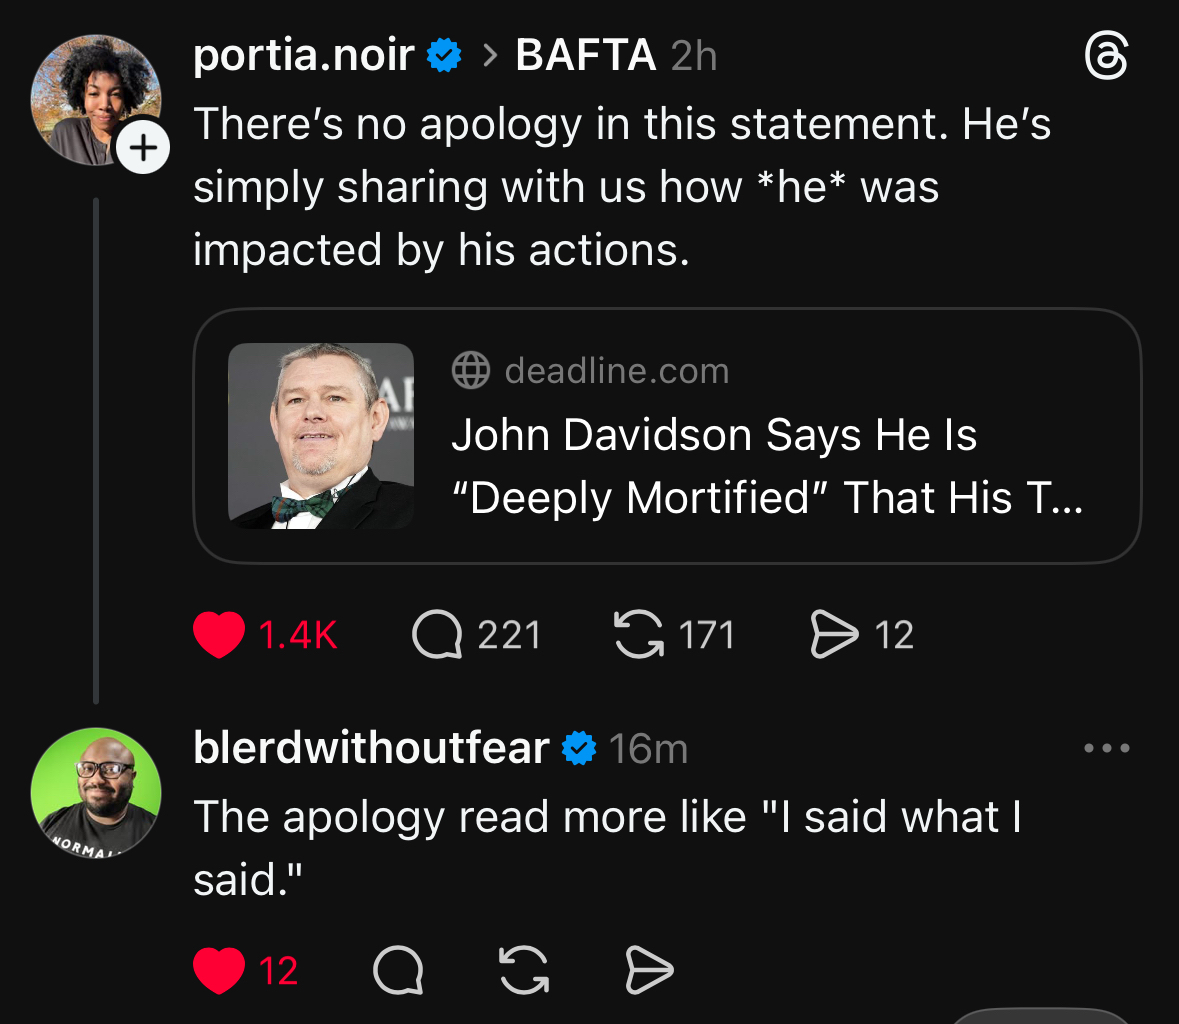Image resolution: width=1179 pixels, height=1024 pixels.
Task: Repost portia.noir's post with 171 reposts
Action: (639, 635)
